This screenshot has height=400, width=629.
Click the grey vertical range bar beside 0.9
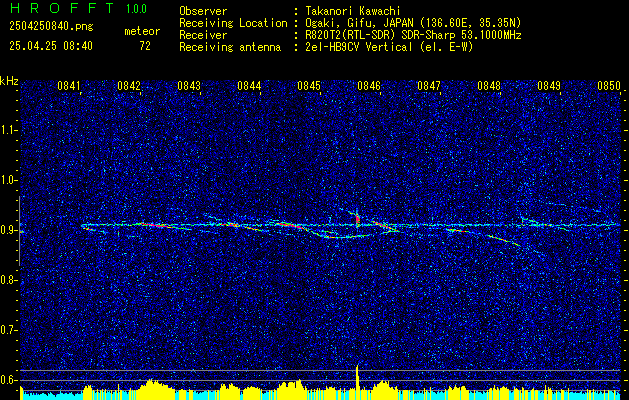click(x=19, y=231)
